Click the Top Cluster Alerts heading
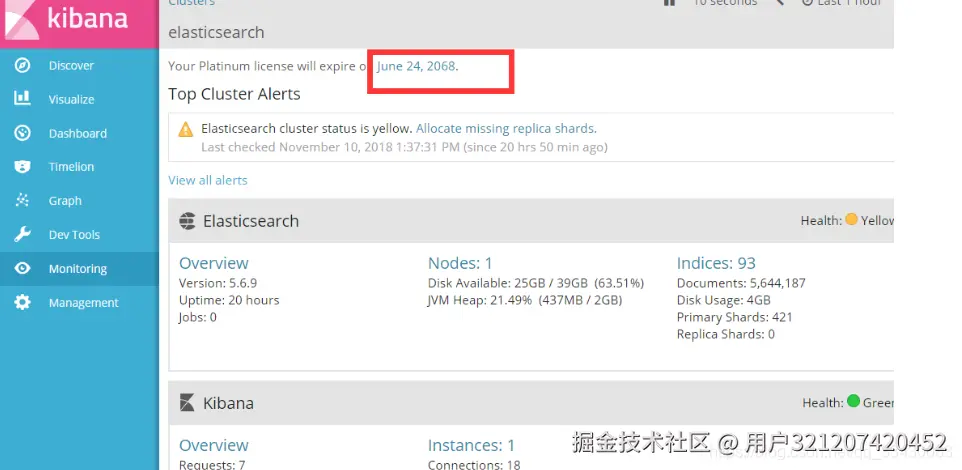 coord(234,94)
